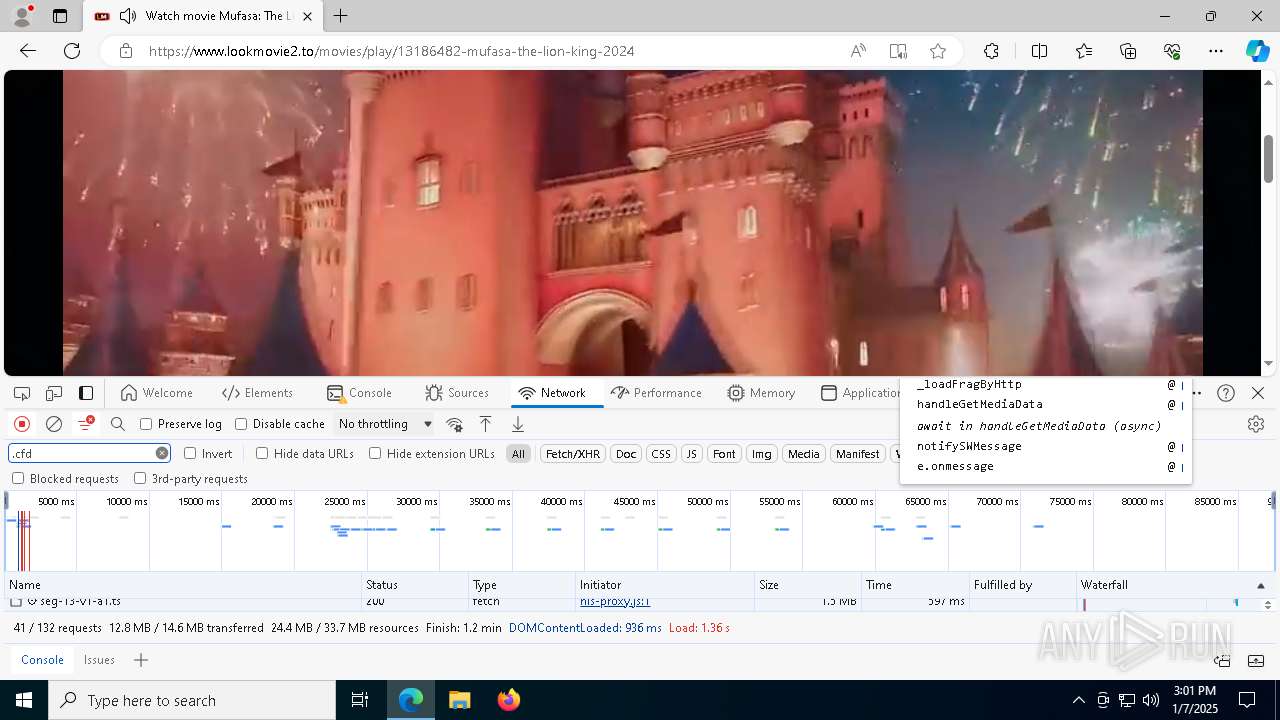This screenshot has width=1280, height=720.
Task: Import HAR file with upload arrow
Action: point(485,424)
